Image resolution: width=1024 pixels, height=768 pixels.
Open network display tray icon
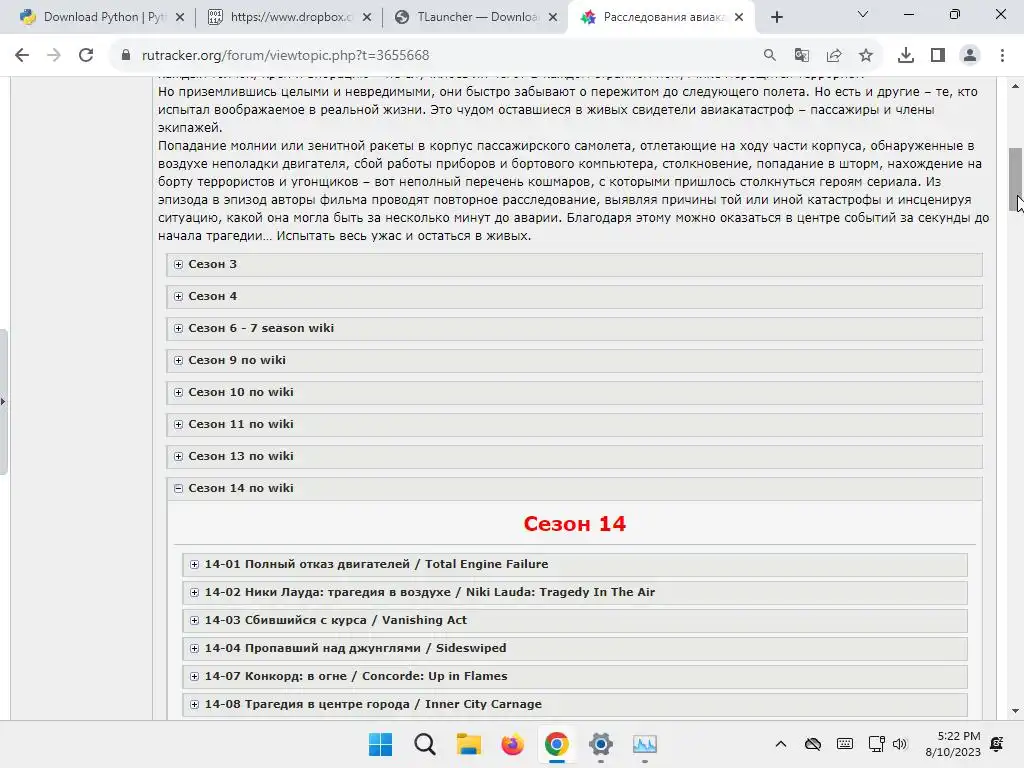(x=876, y=744)
